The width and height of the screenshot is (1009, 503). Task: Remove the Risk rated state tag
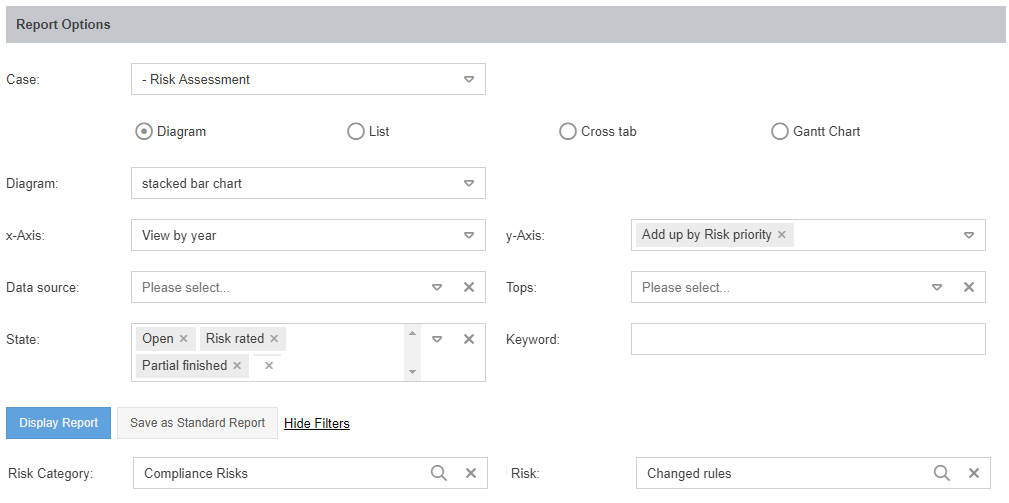tap(274, 339)
